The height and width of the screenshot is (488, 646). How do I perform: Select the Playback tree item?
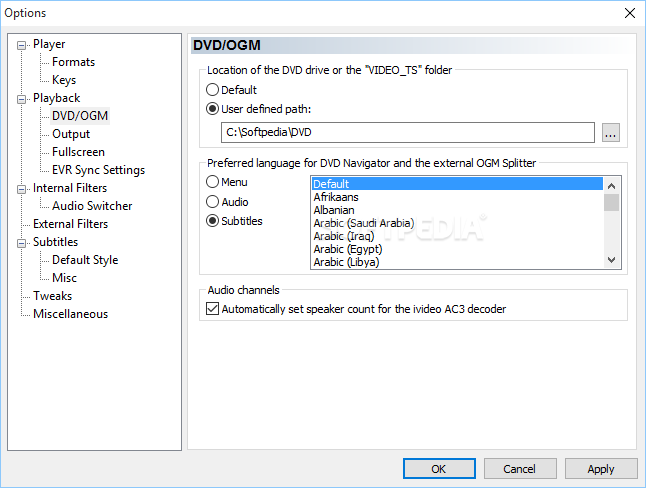(56, 98)
